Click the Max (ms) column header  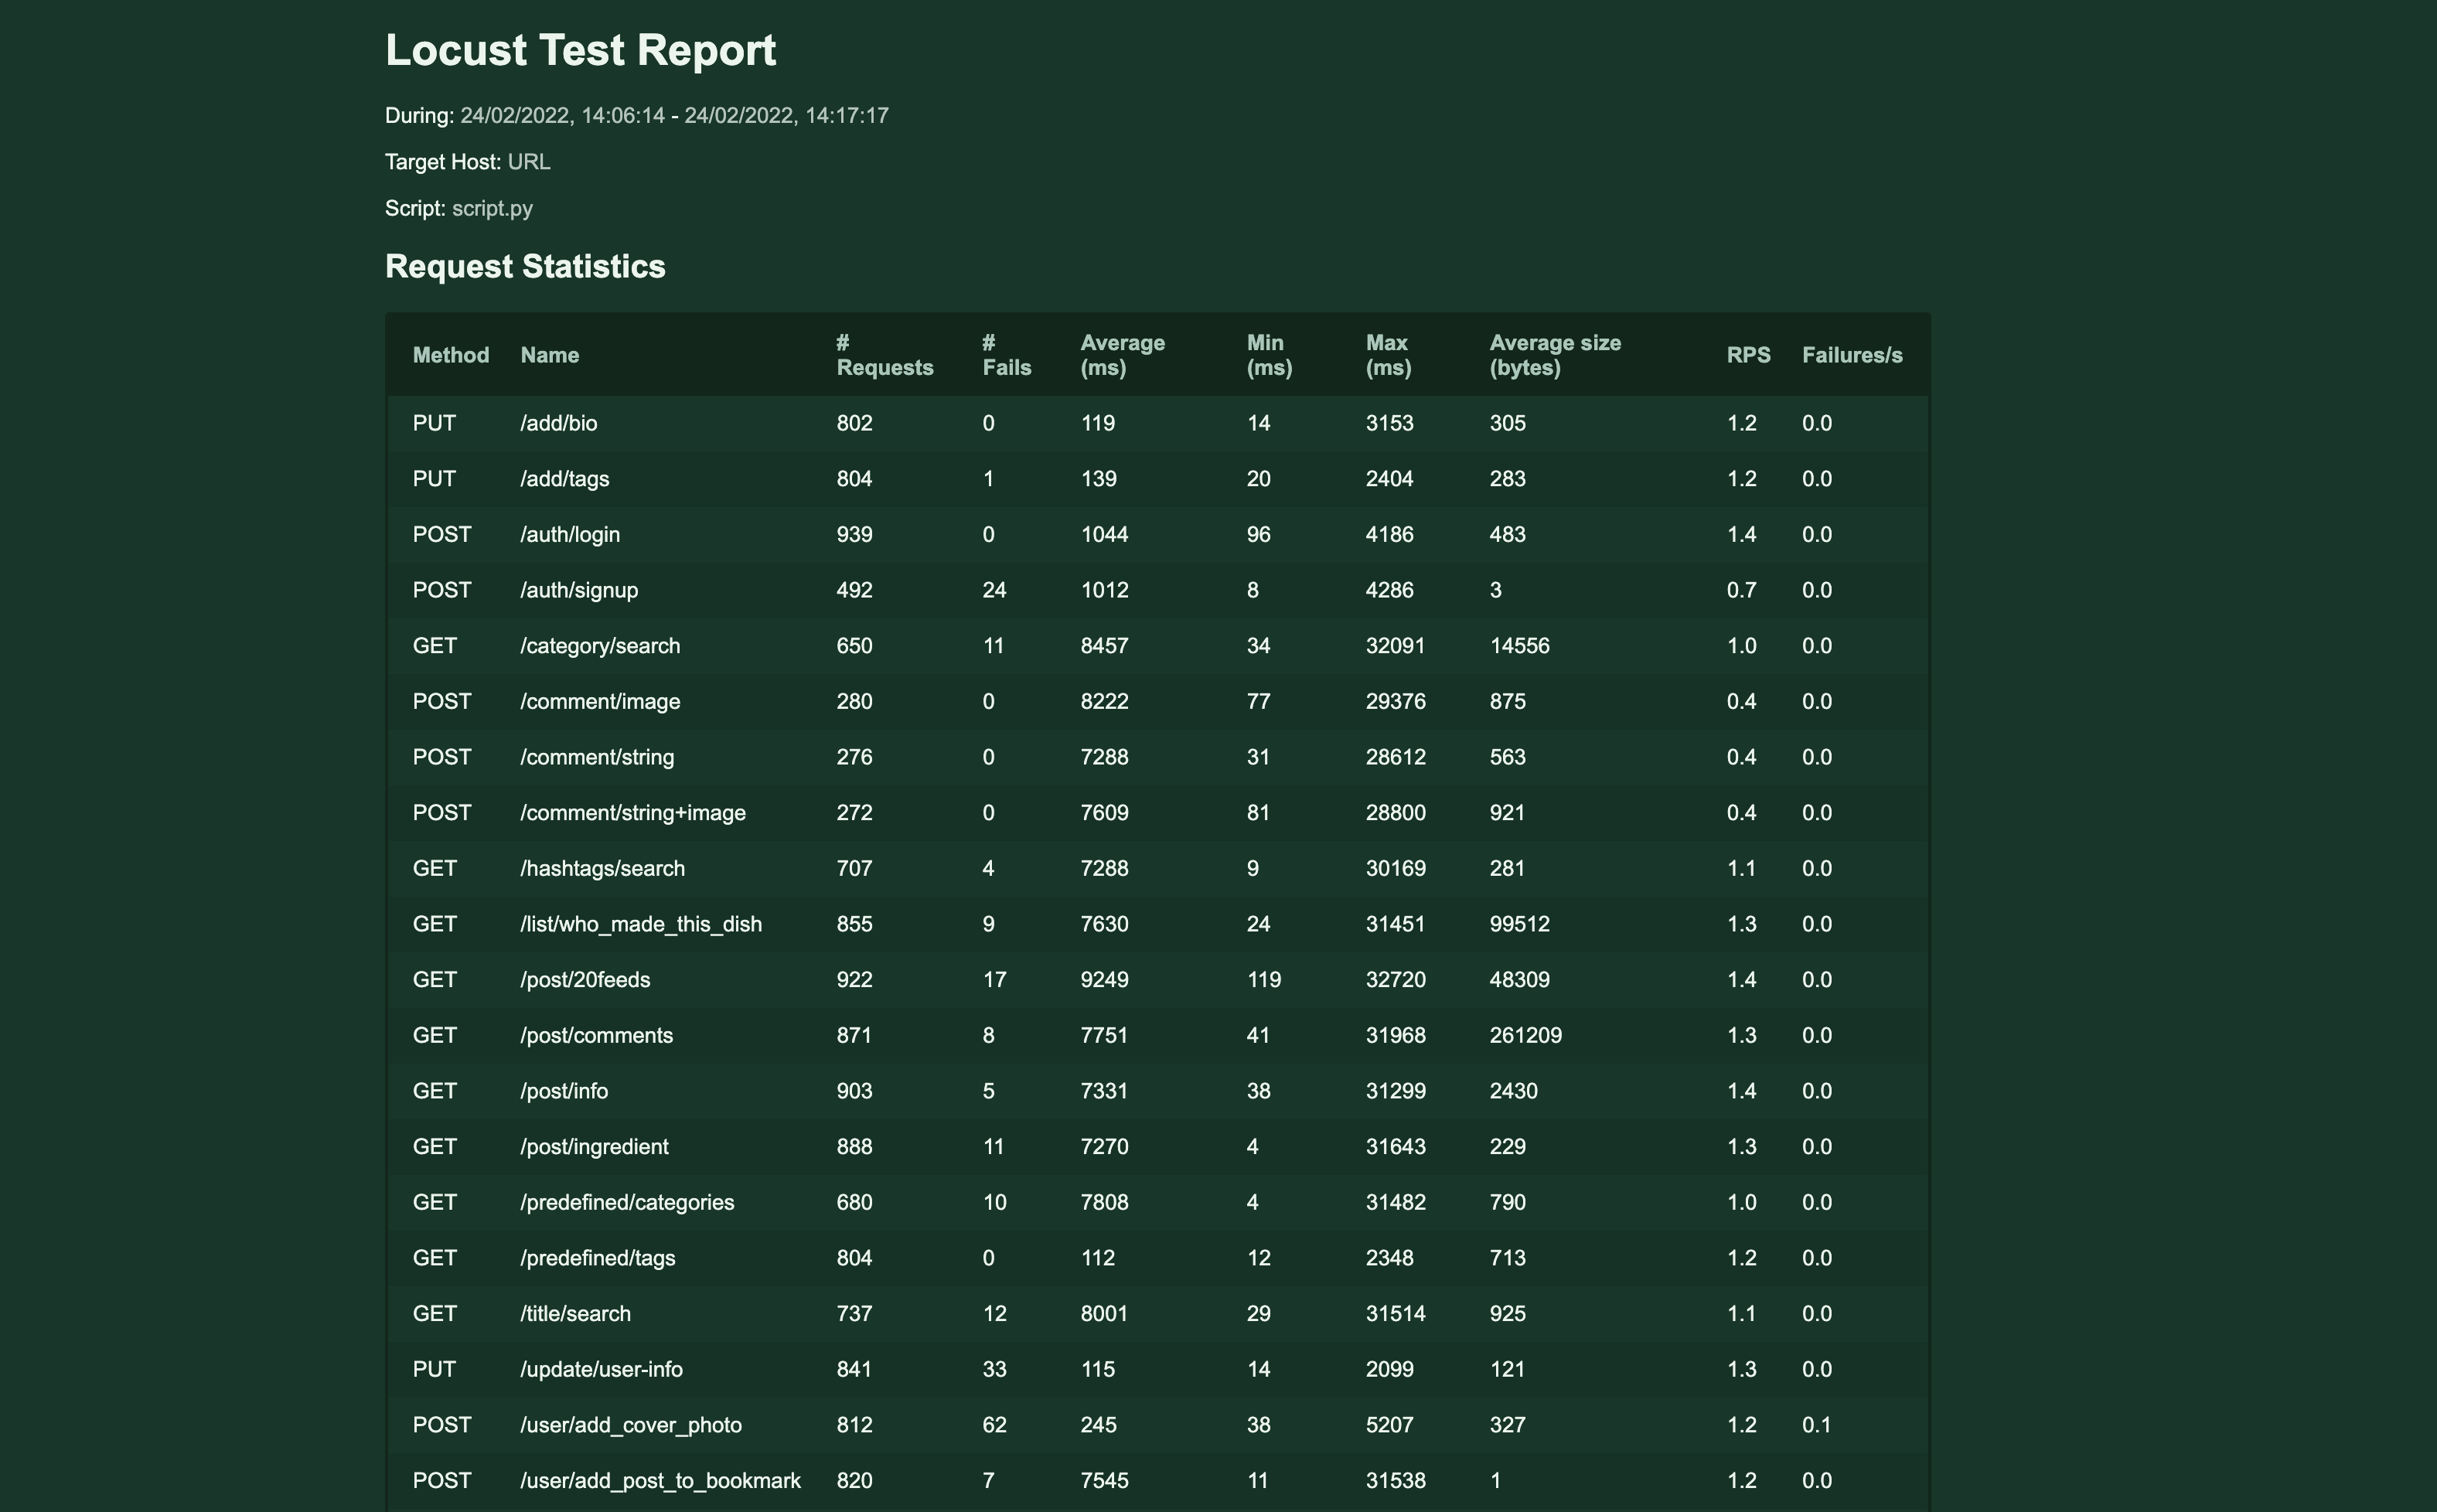click(x=1389, y=355)
